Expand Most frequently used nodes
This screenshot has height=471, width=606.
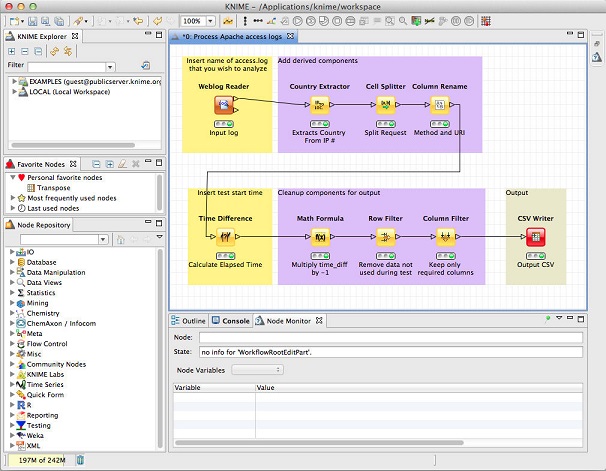click(x=13, y=198)
